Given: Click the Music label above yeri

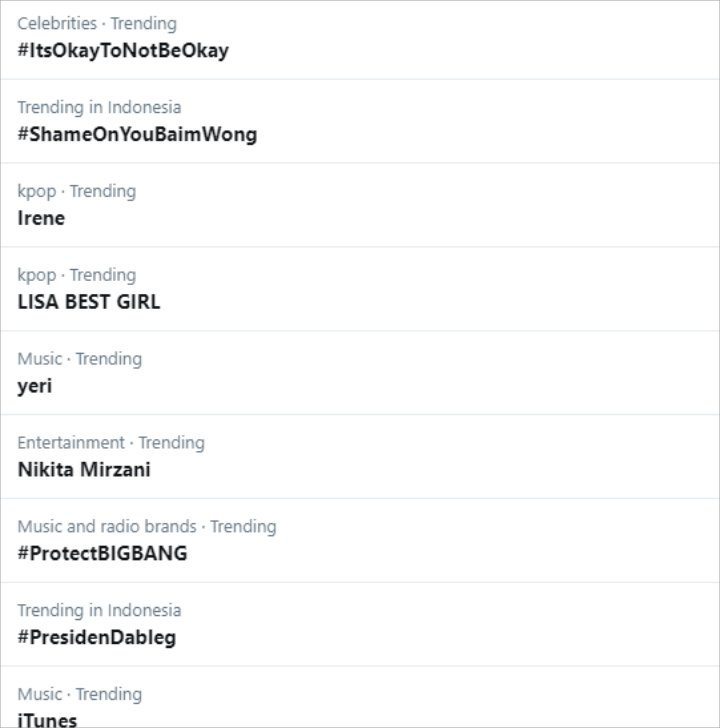Looking at the screenshot, I should pyautogui.click(x=40, y=359).
